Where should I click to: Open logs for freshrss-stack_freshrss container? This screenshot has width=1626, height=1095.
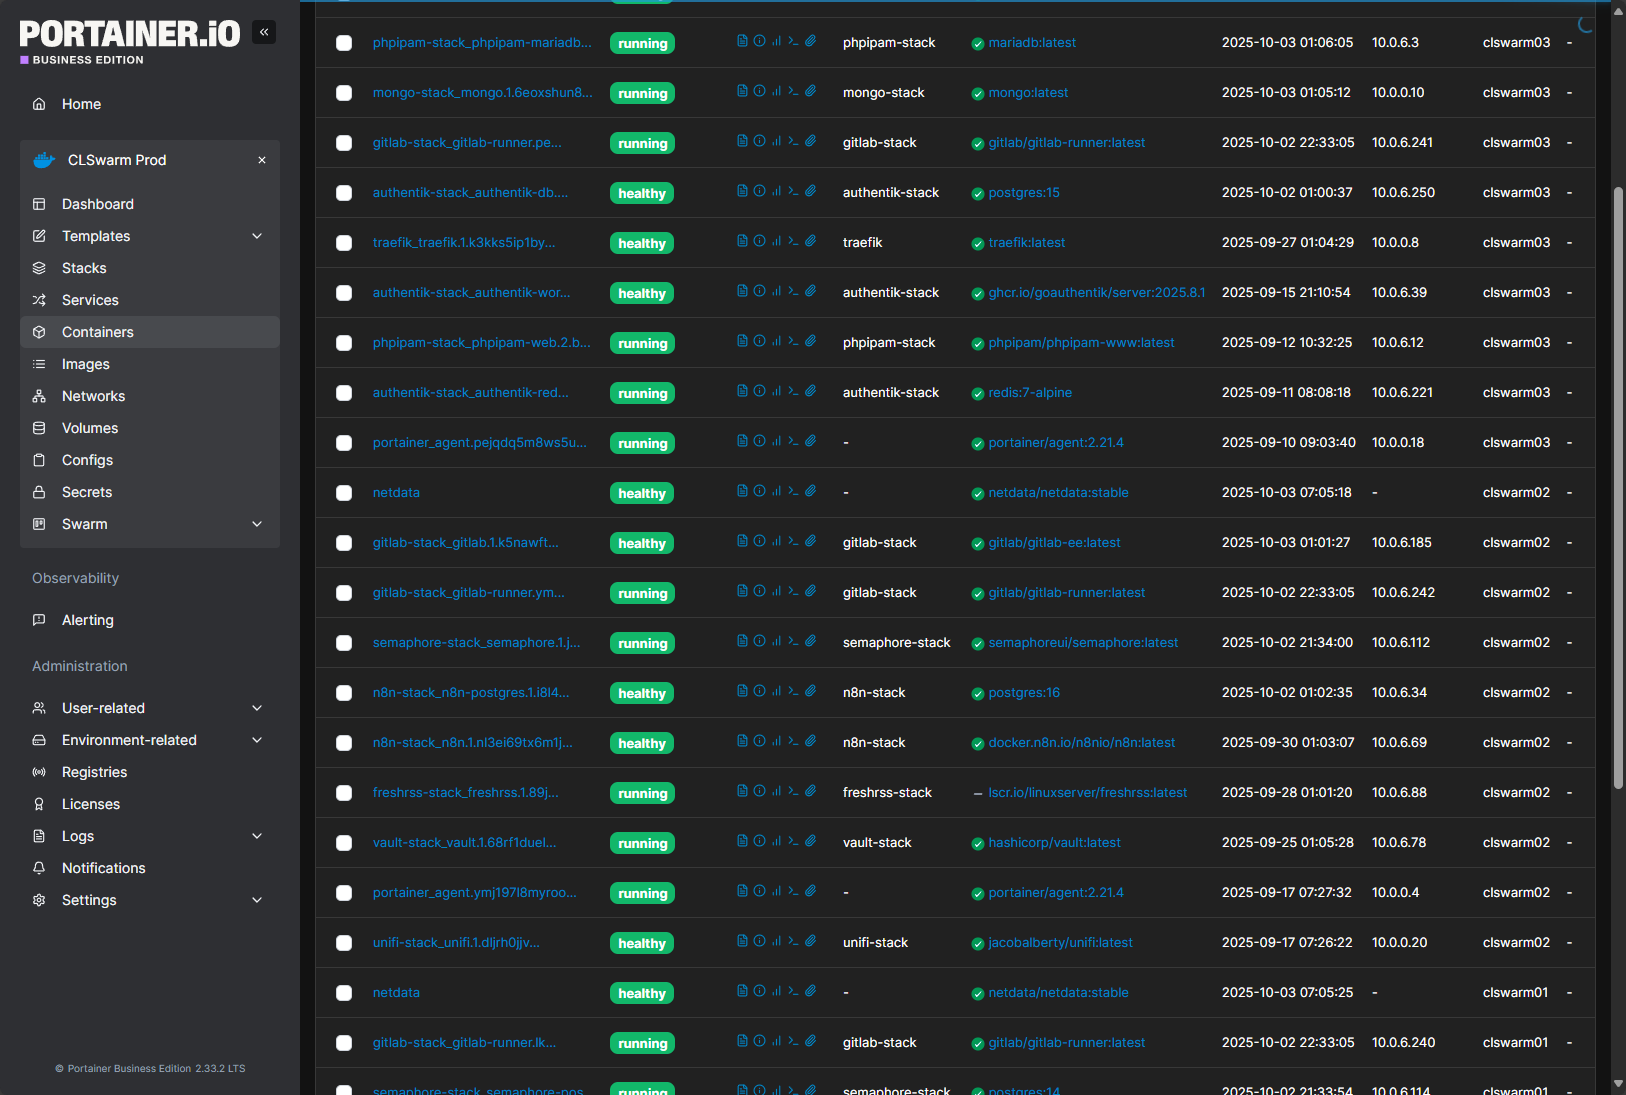[x=742, y=791]
